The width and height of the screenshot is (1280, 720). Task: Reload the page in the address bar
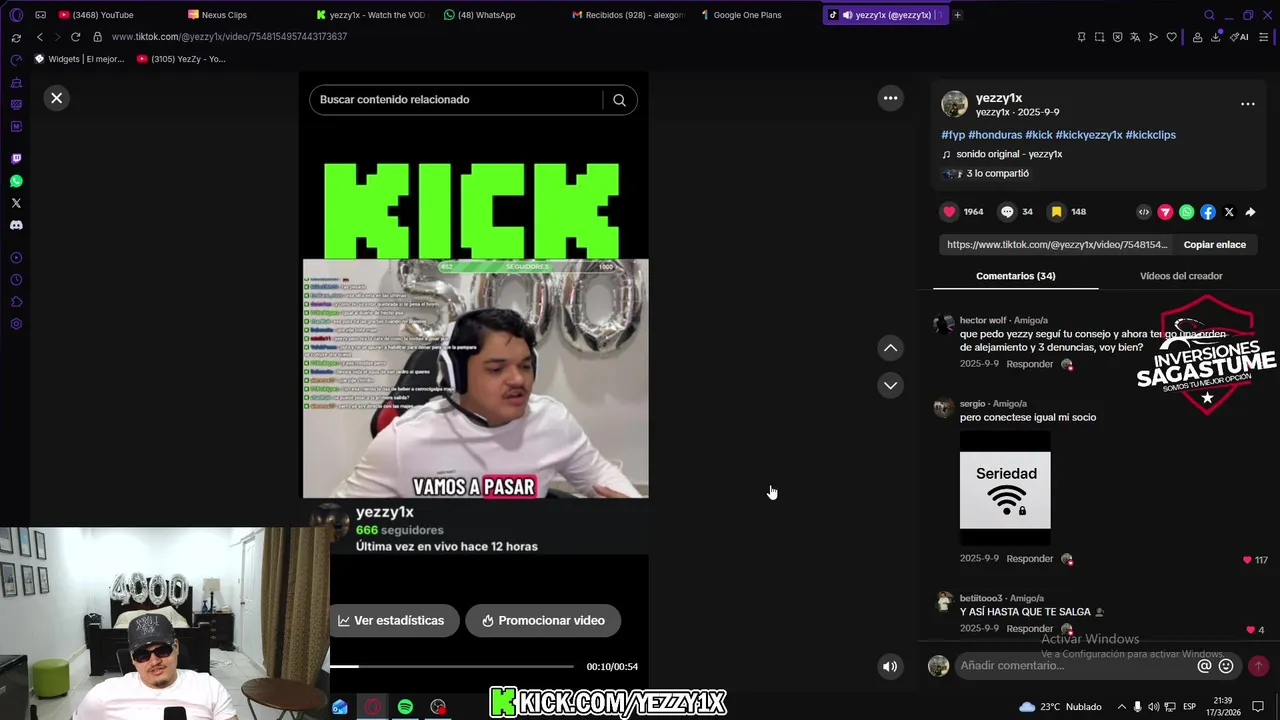(x=75, y=37)
